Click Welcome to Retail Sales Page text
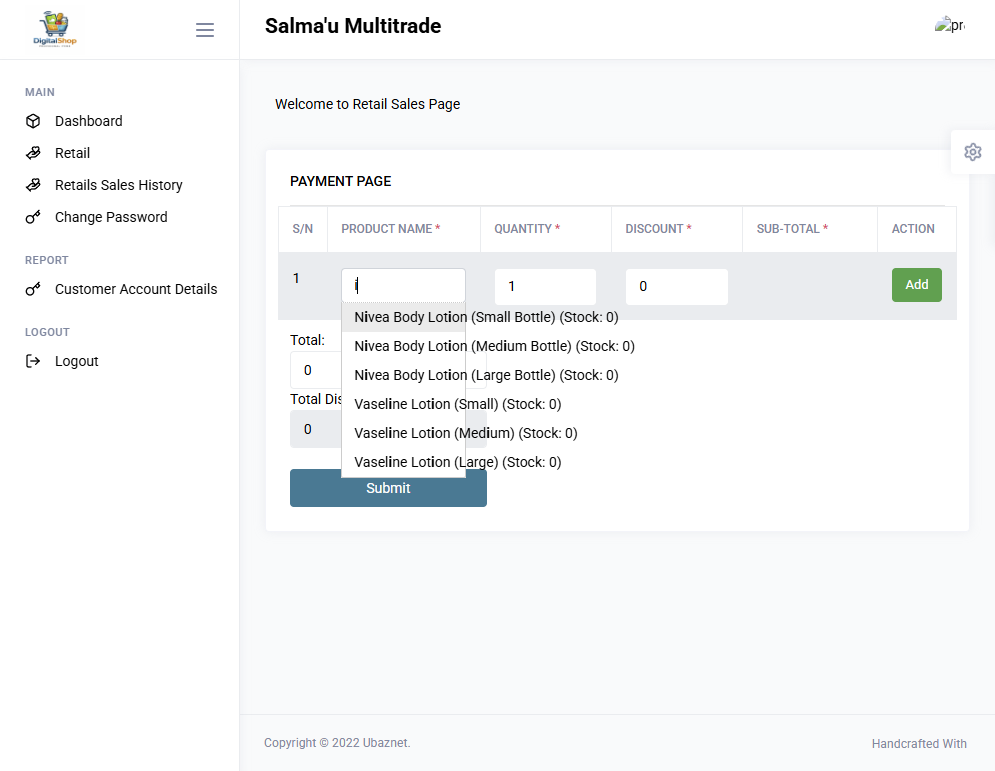 coord(367,104)
